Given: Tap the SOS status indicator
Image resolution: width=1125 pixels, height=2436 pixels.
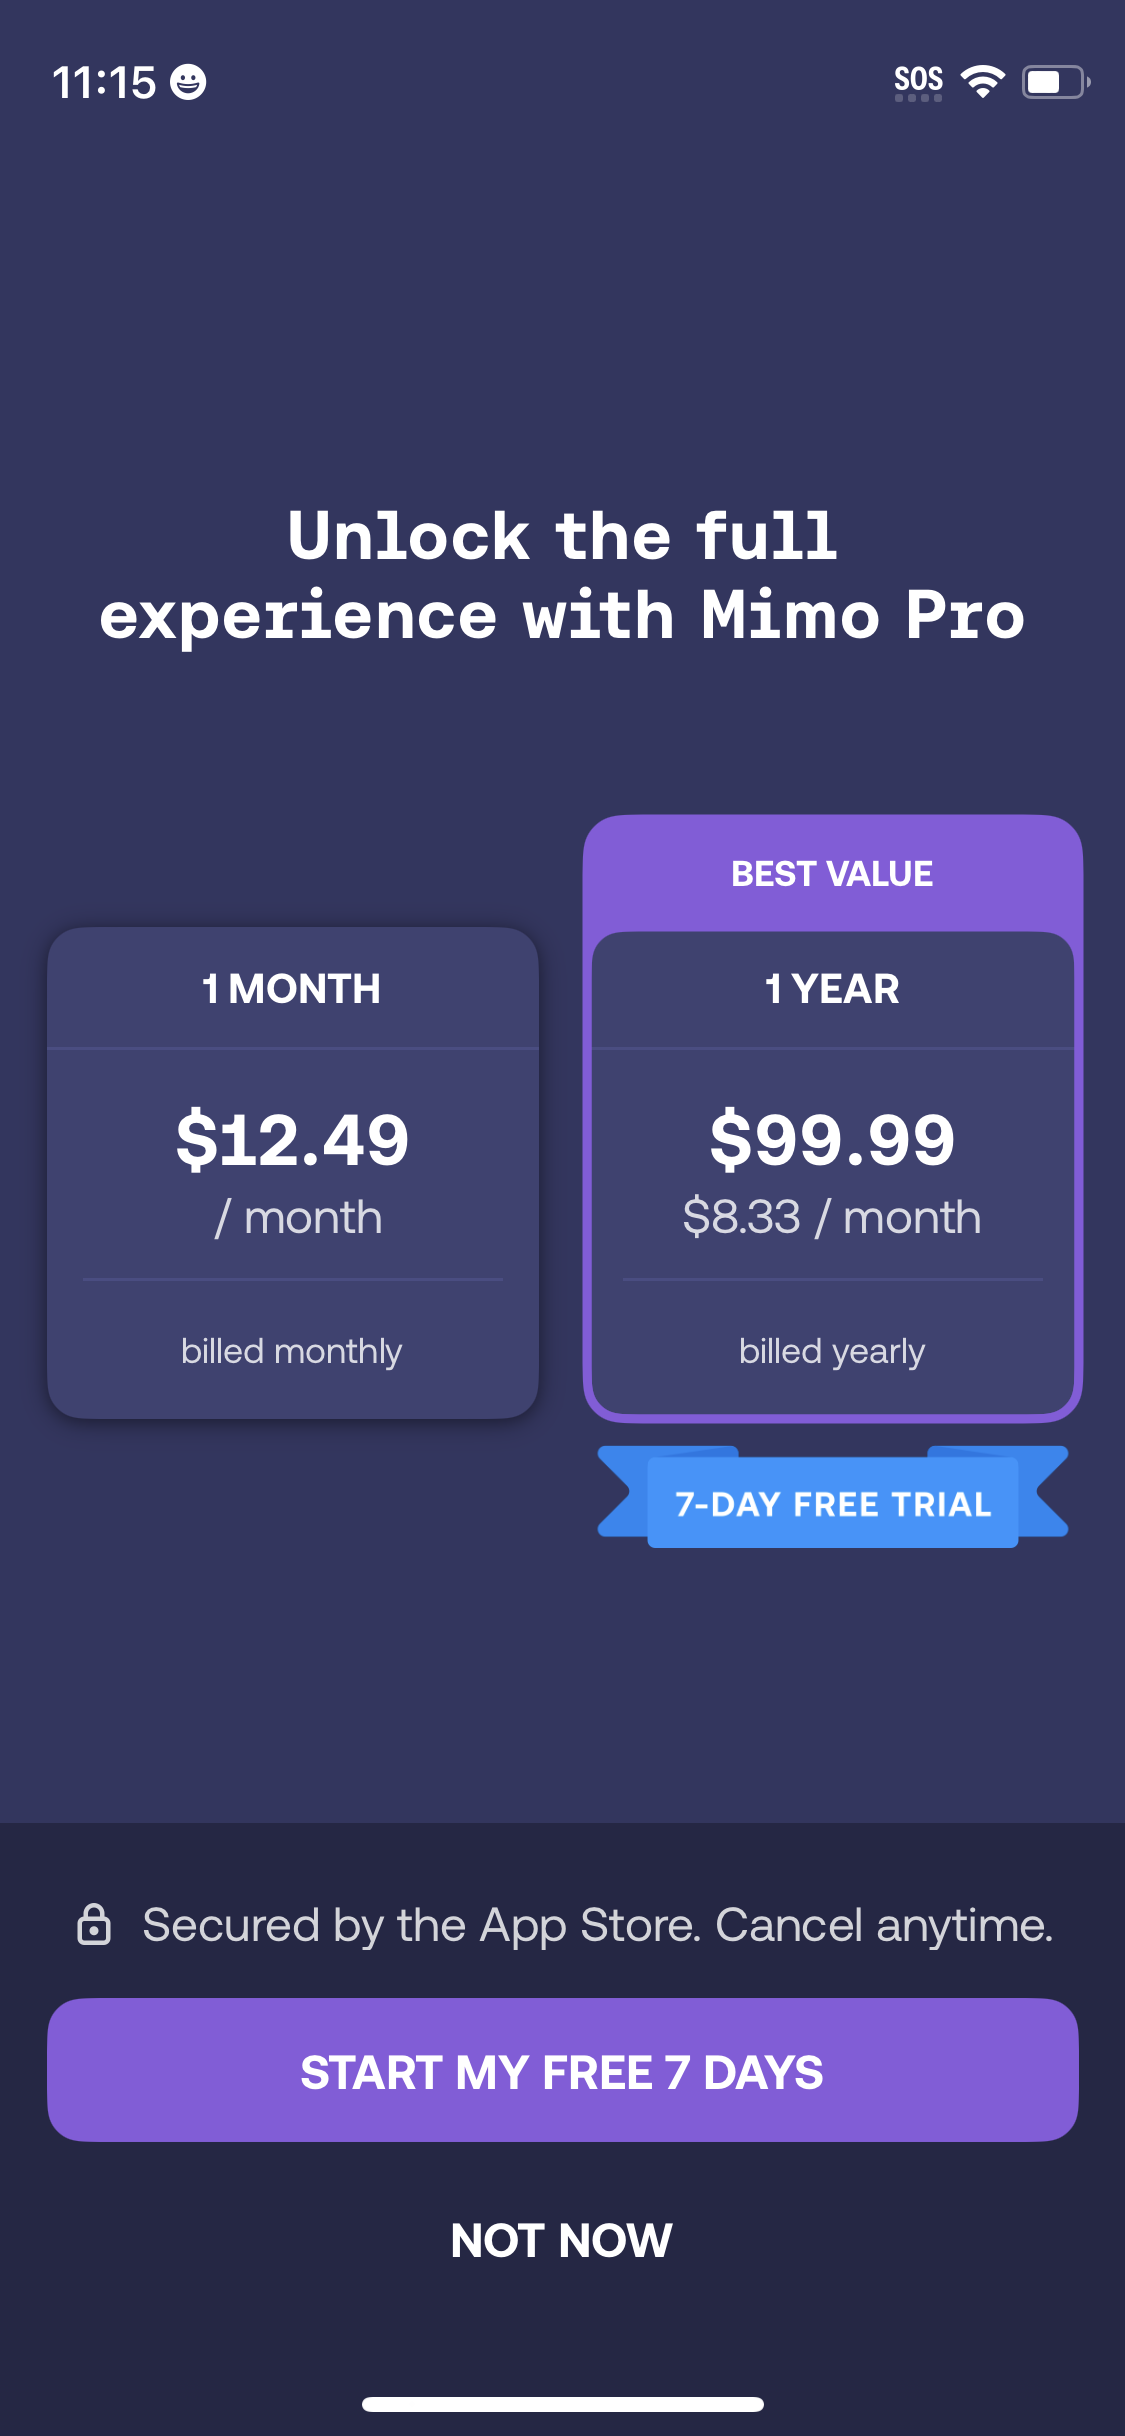Looking at the screenshot, I should 918,82.
